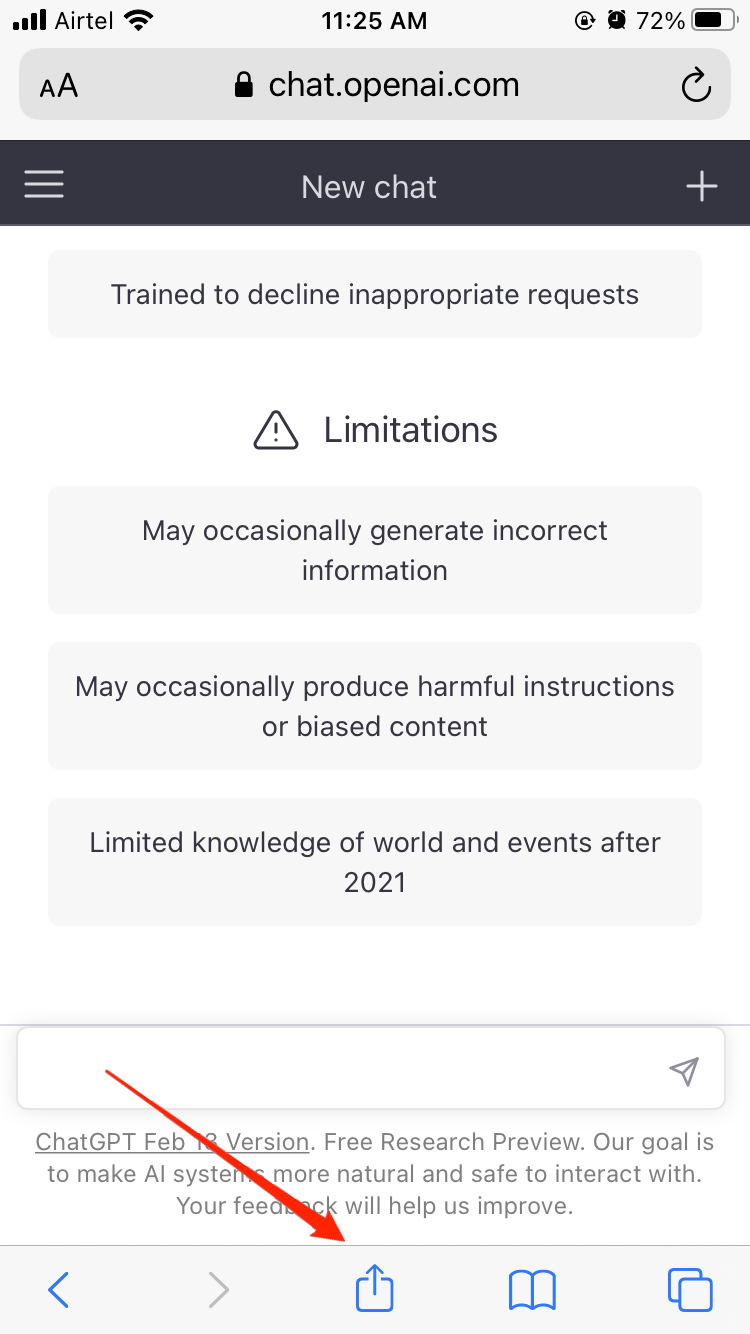Tap "Trained to decline inappropriate requests" card

(375, 295)
